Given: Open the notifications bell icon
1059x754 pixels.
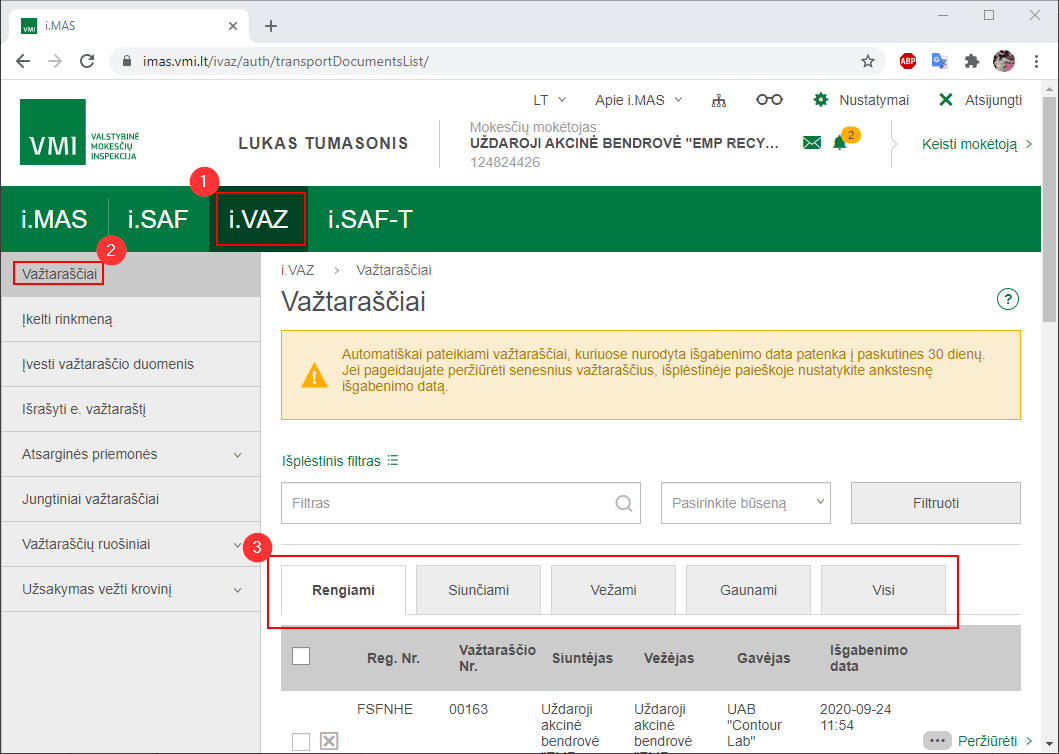Looking at the screenshot, I should click(839, 143).
